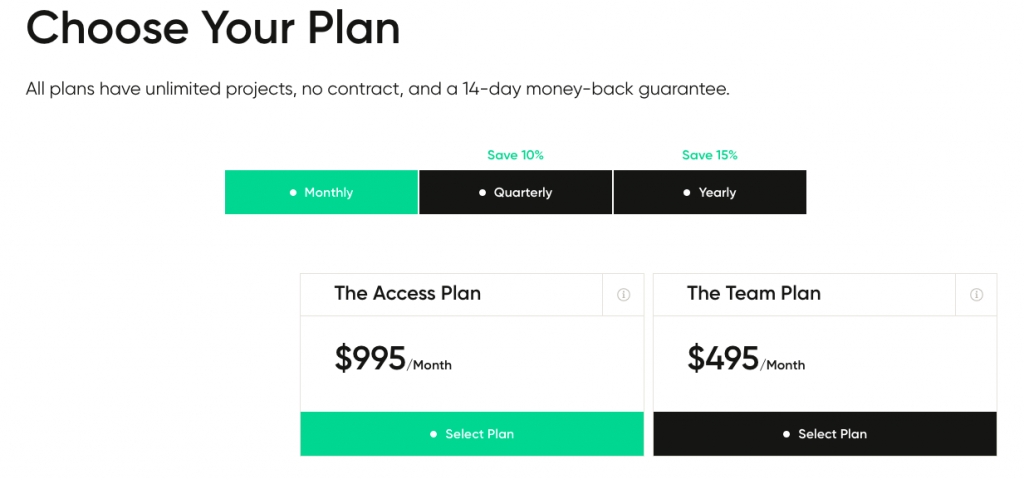1024x479 pixels.
Task: Open the Access Plan info icon
Action: click(623, 295)
